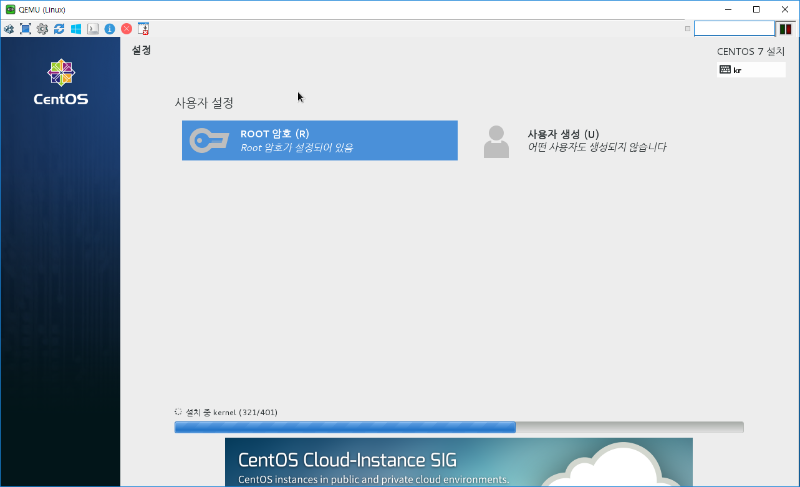
Task: Click 'Root 암호가 설정되어 있음' status text
Action: [x=296, y=148]
